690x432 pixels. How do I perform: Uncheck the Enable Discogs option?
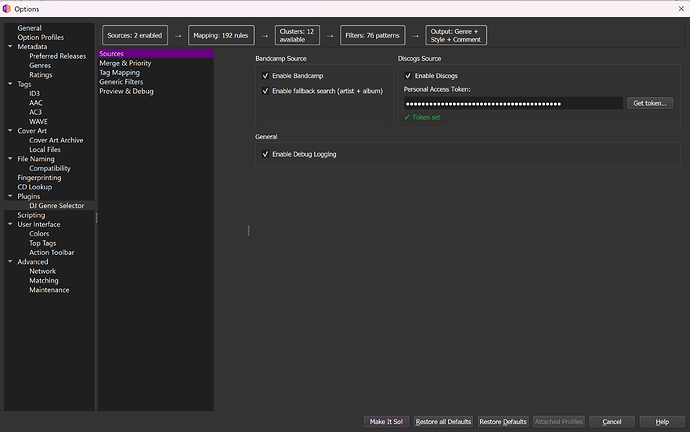407,76
